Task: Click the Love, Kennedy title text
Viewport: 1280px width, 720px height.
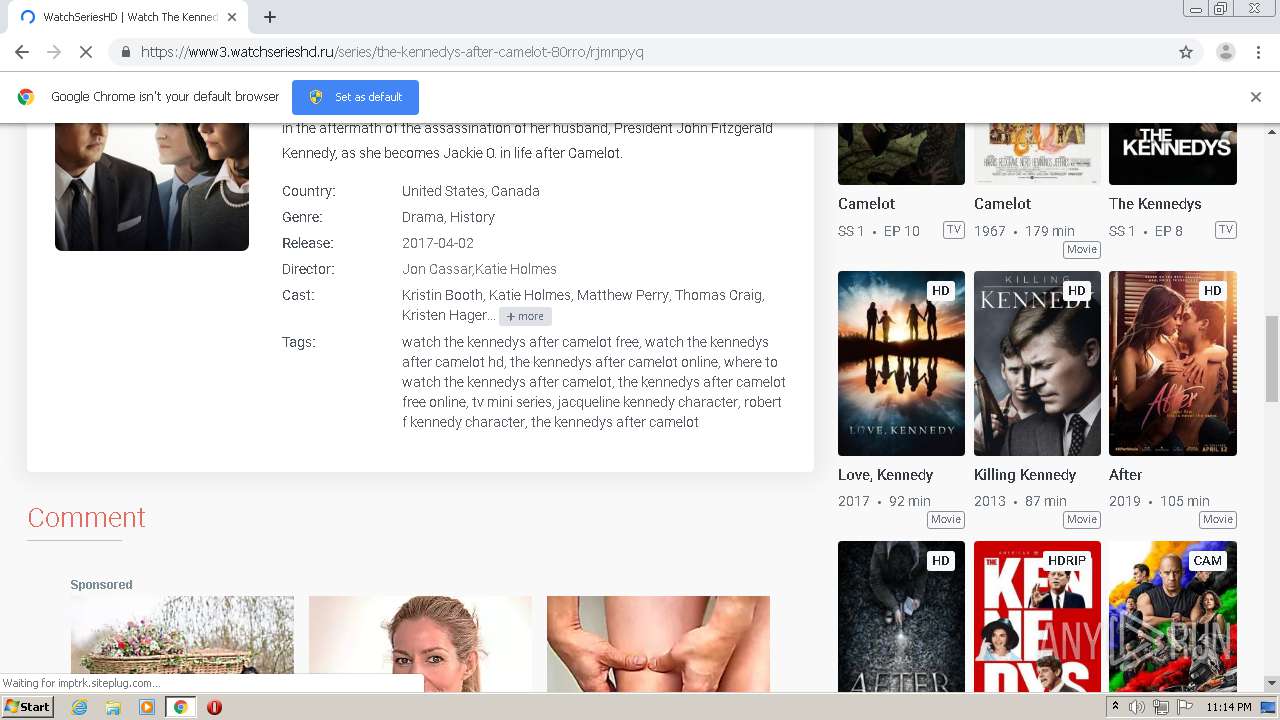Action: pyautogui.click(x=886, y=475)
